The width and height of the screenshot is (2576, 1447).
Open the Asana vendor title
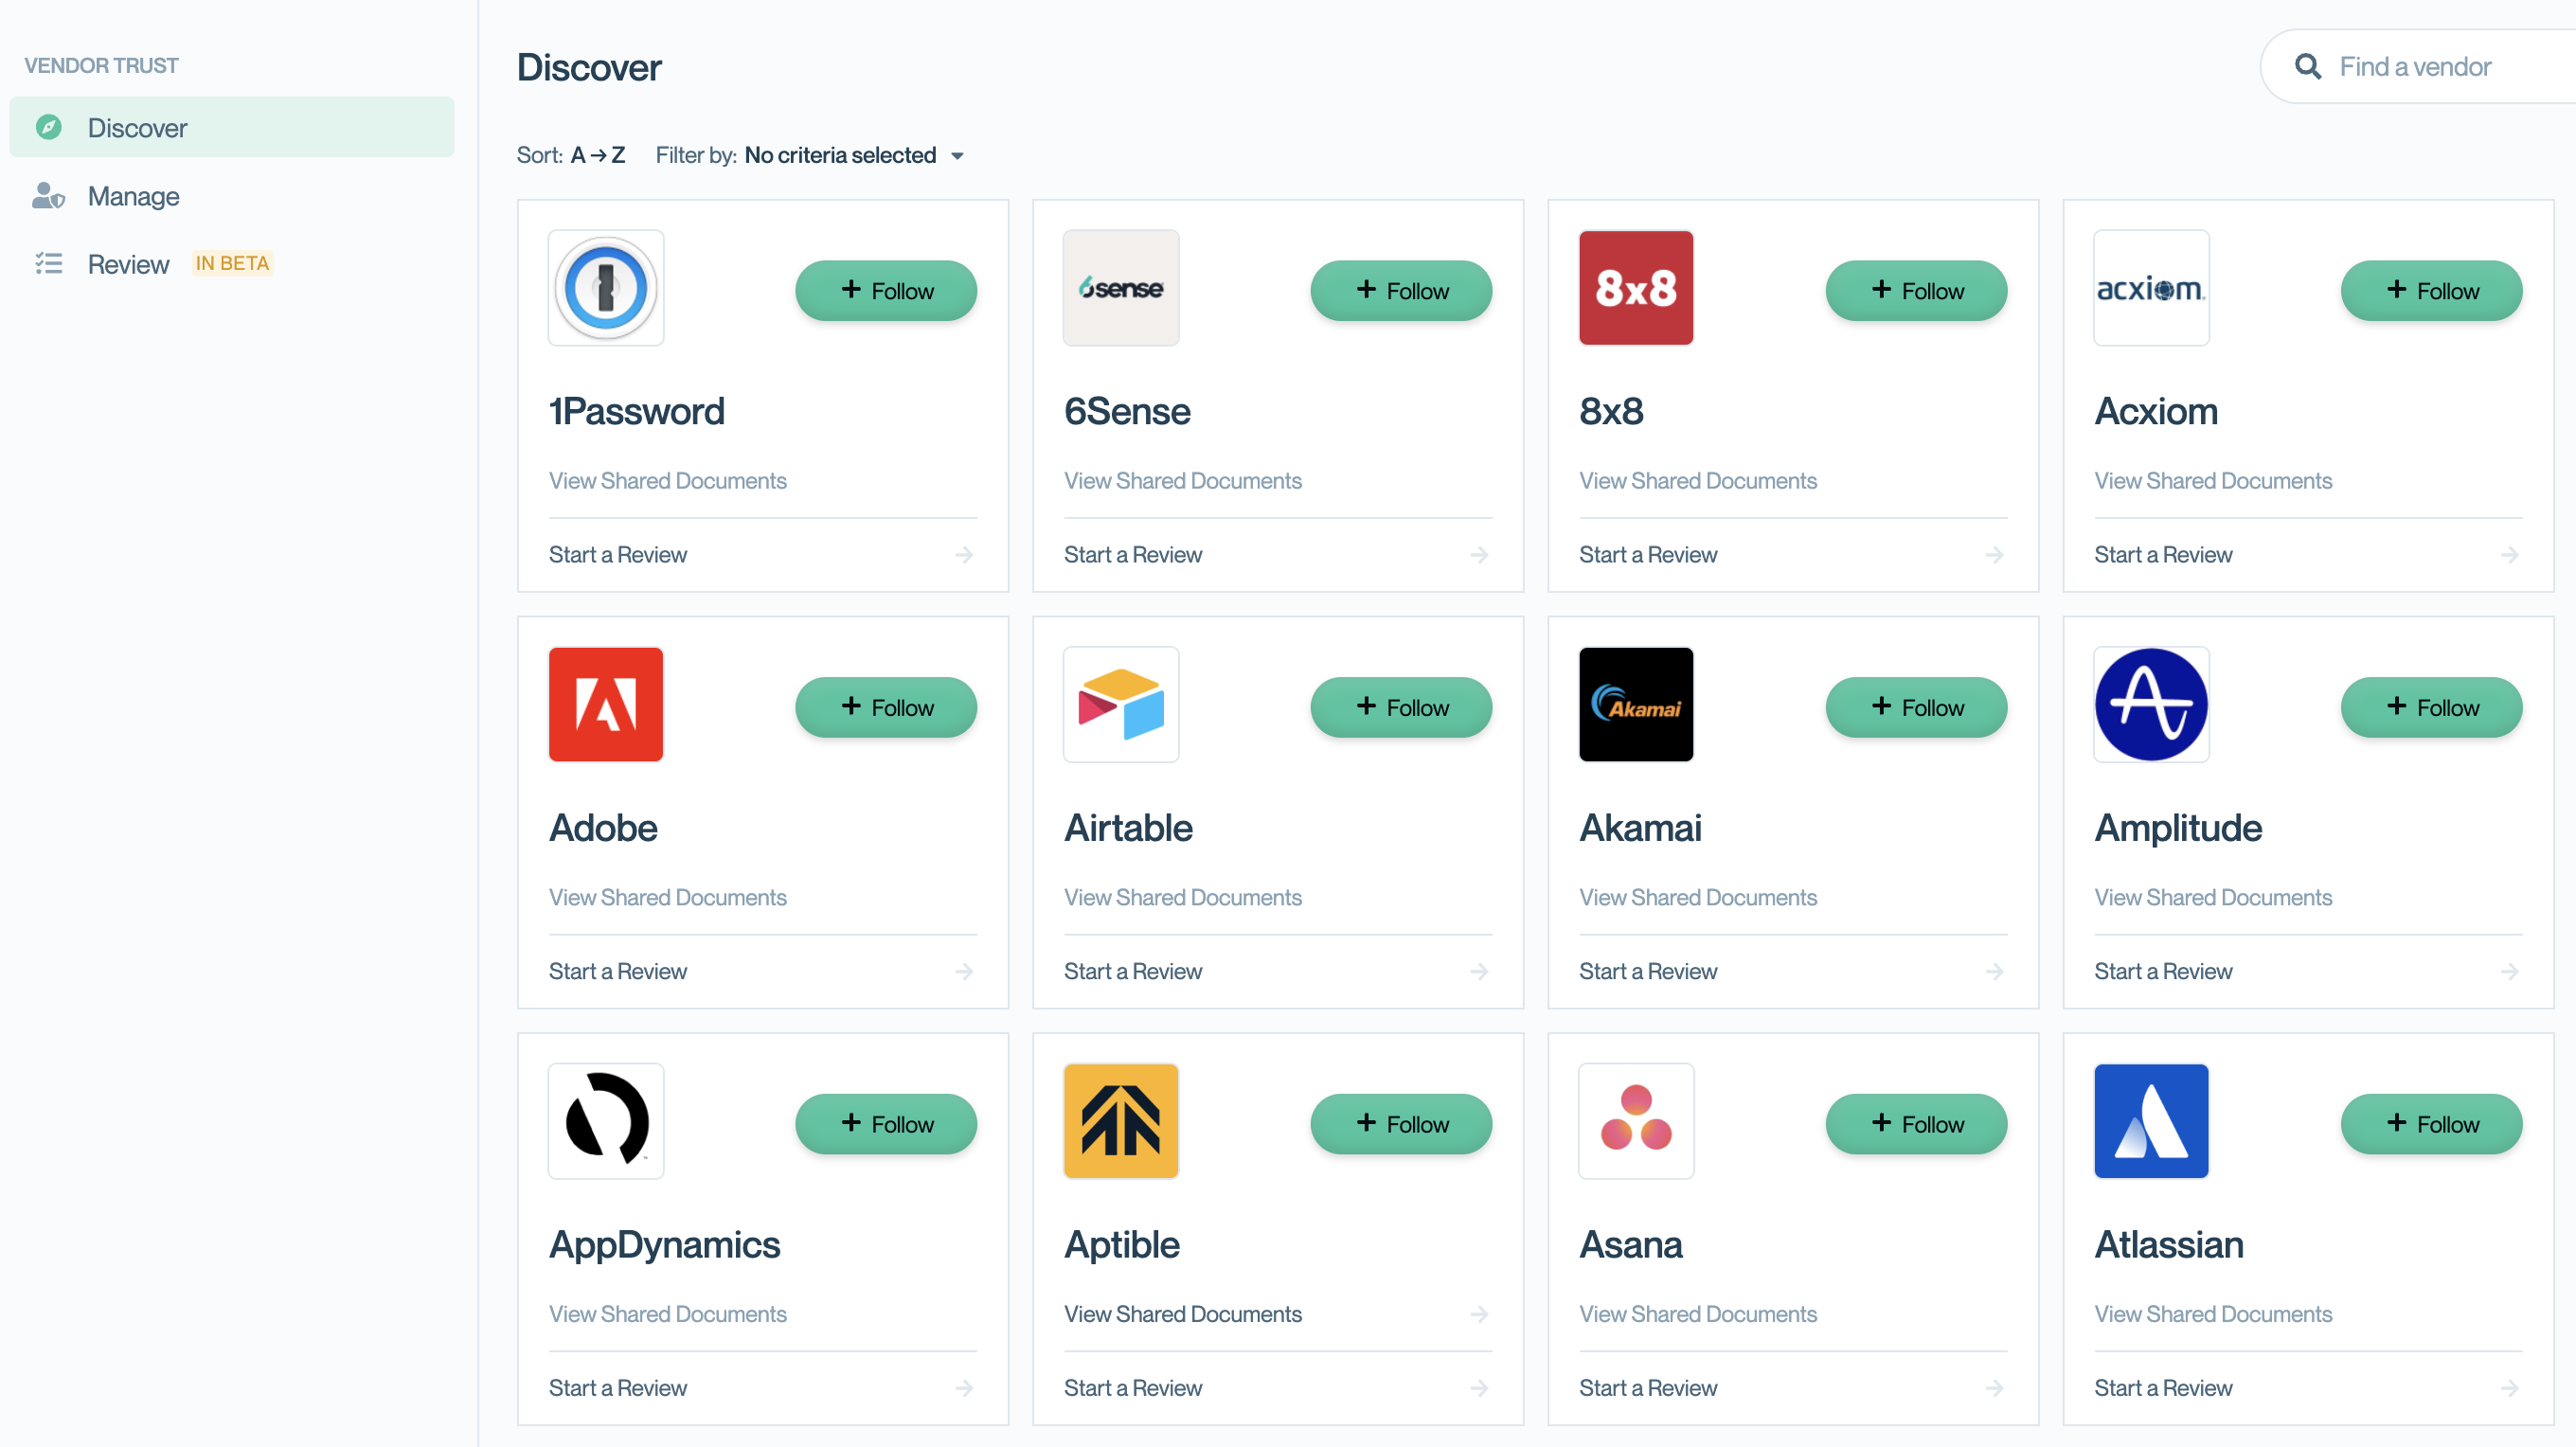point(1630,1245)
